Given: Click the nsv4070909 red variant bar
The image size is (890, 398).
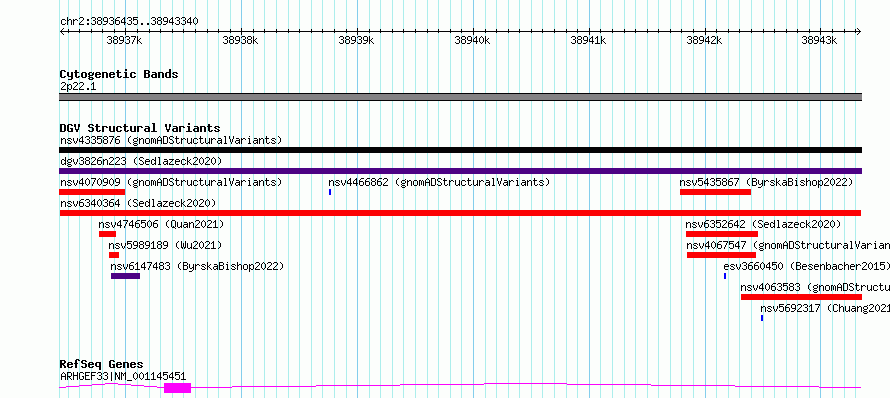Looking at the screenshot, I should tap(92, 192).
